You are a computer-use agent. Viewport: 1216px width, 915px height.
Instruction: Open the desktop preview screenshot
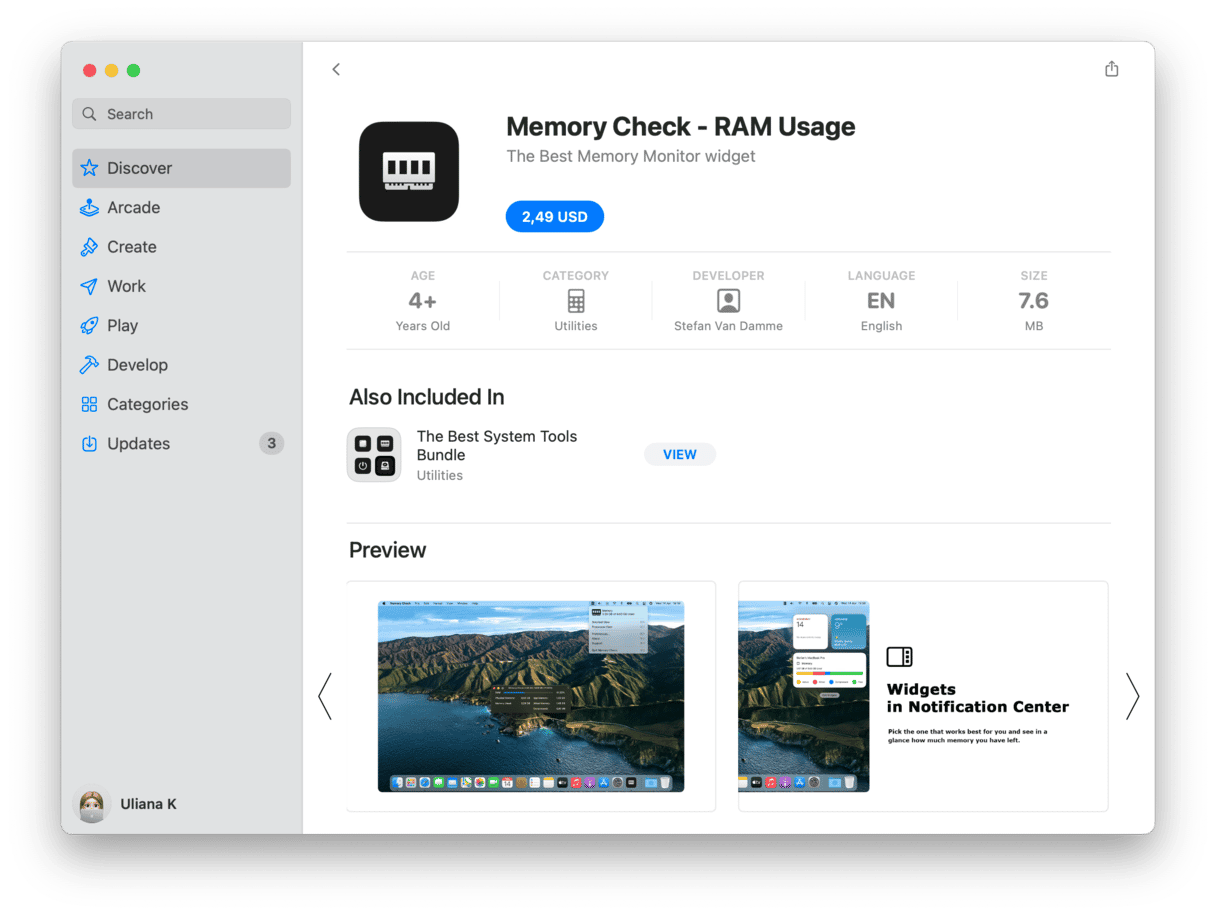531,696
